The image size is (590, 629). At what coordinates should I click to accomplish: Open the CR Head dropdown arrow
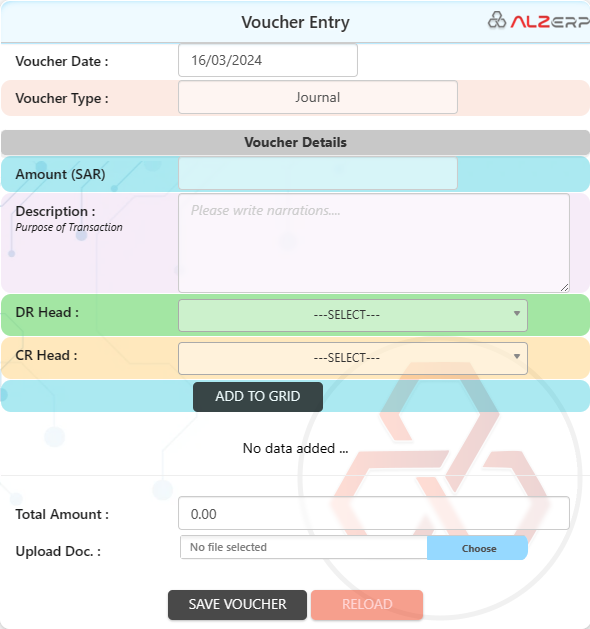pyautogui.click(x=517, y=357)
